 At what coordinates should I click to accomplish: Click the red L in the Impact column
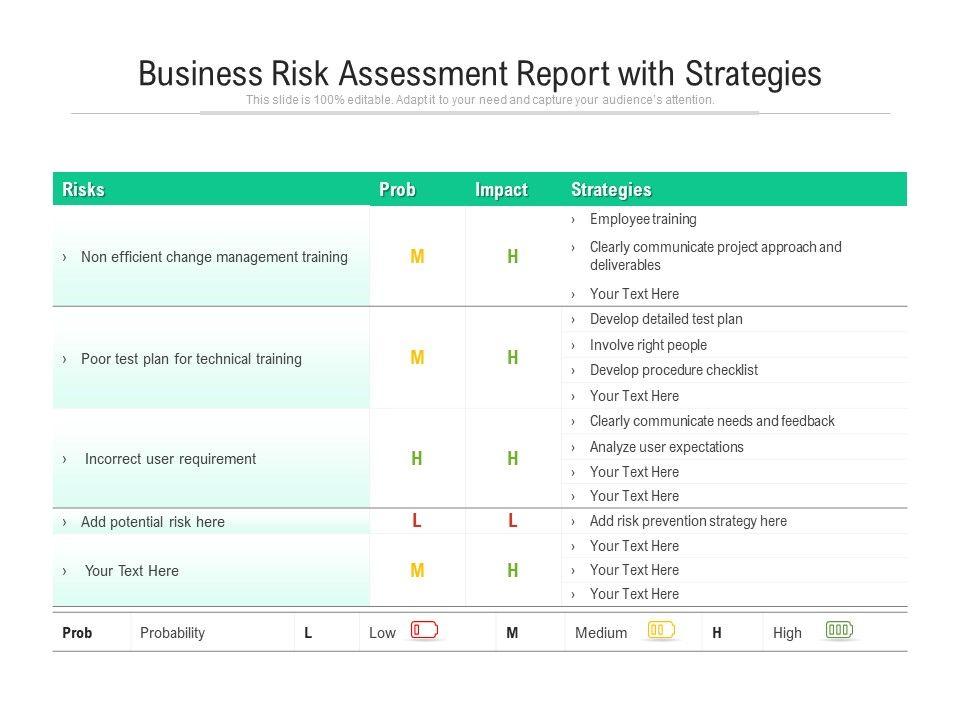click(512, 521)
